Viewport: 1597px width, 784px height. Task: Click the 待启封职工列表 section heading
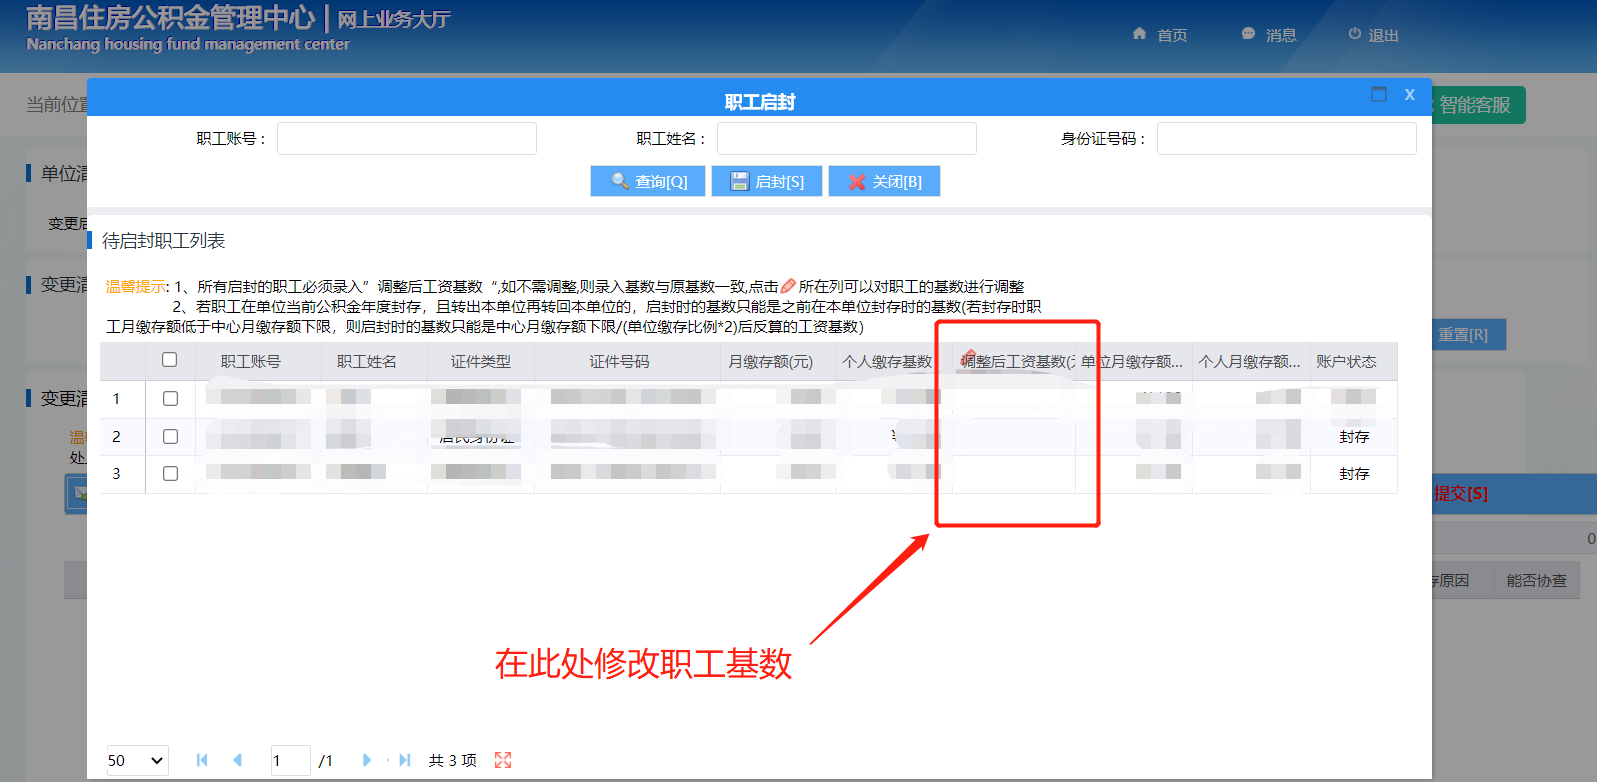point(163,241)
